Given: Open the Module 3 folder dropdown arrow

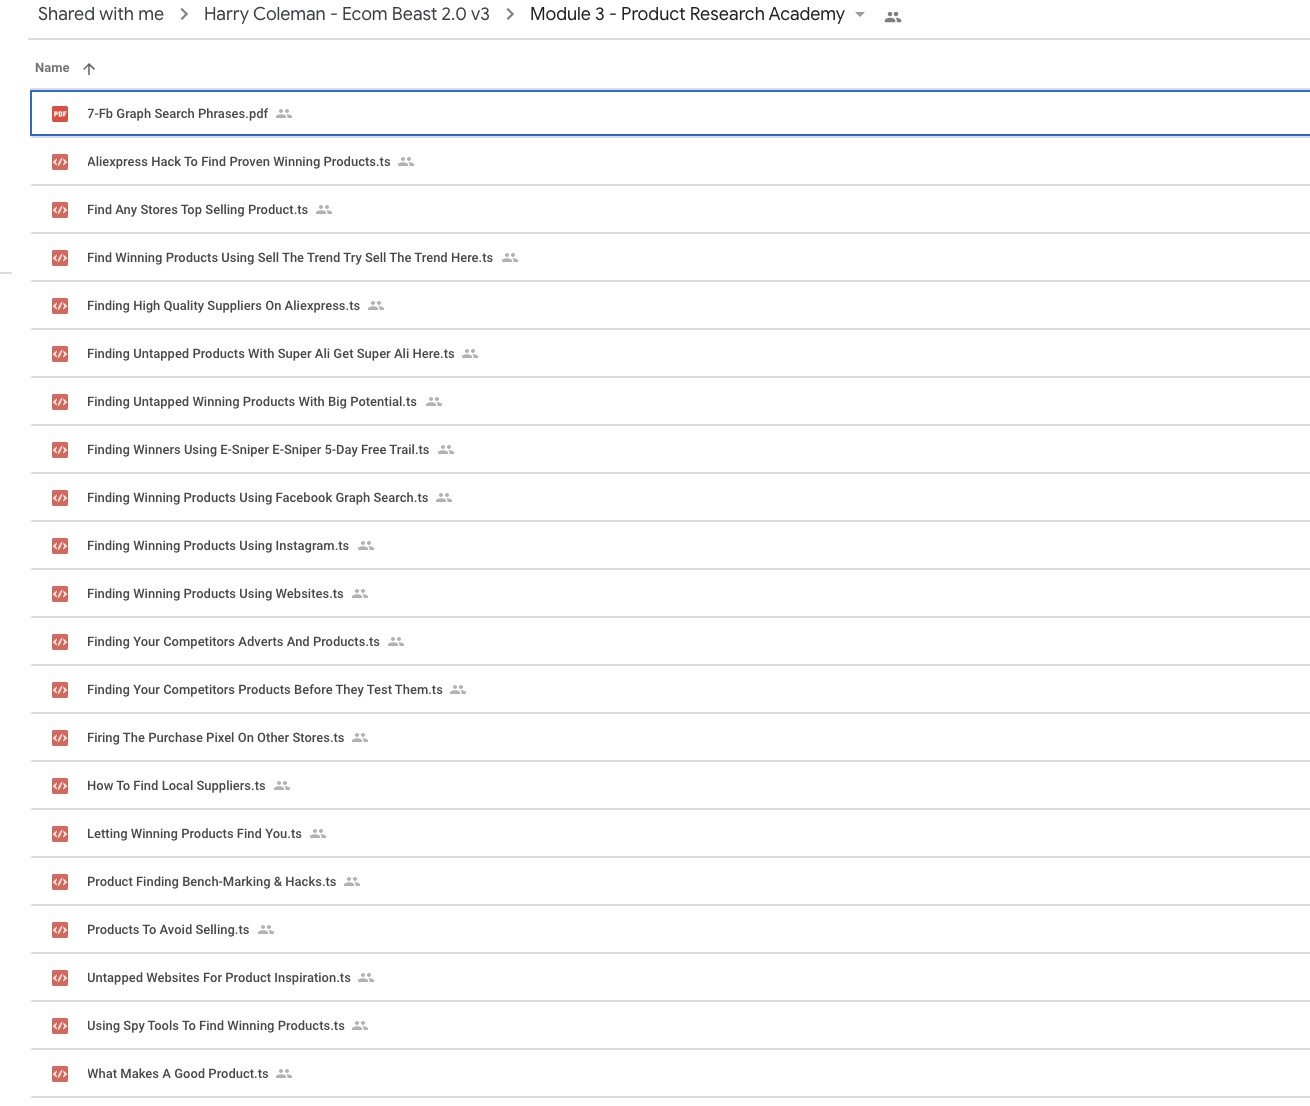Looking at the screenshot, I should coord(860,15).
